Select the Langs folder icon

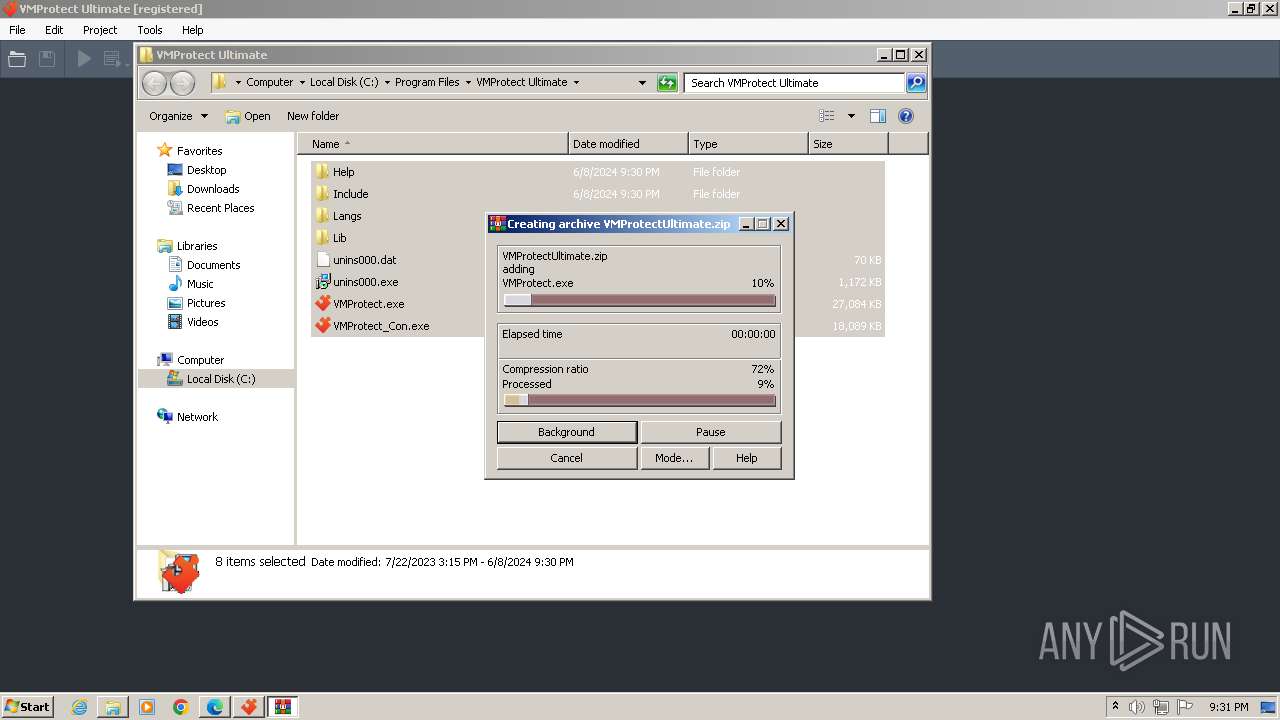(322, 216)
